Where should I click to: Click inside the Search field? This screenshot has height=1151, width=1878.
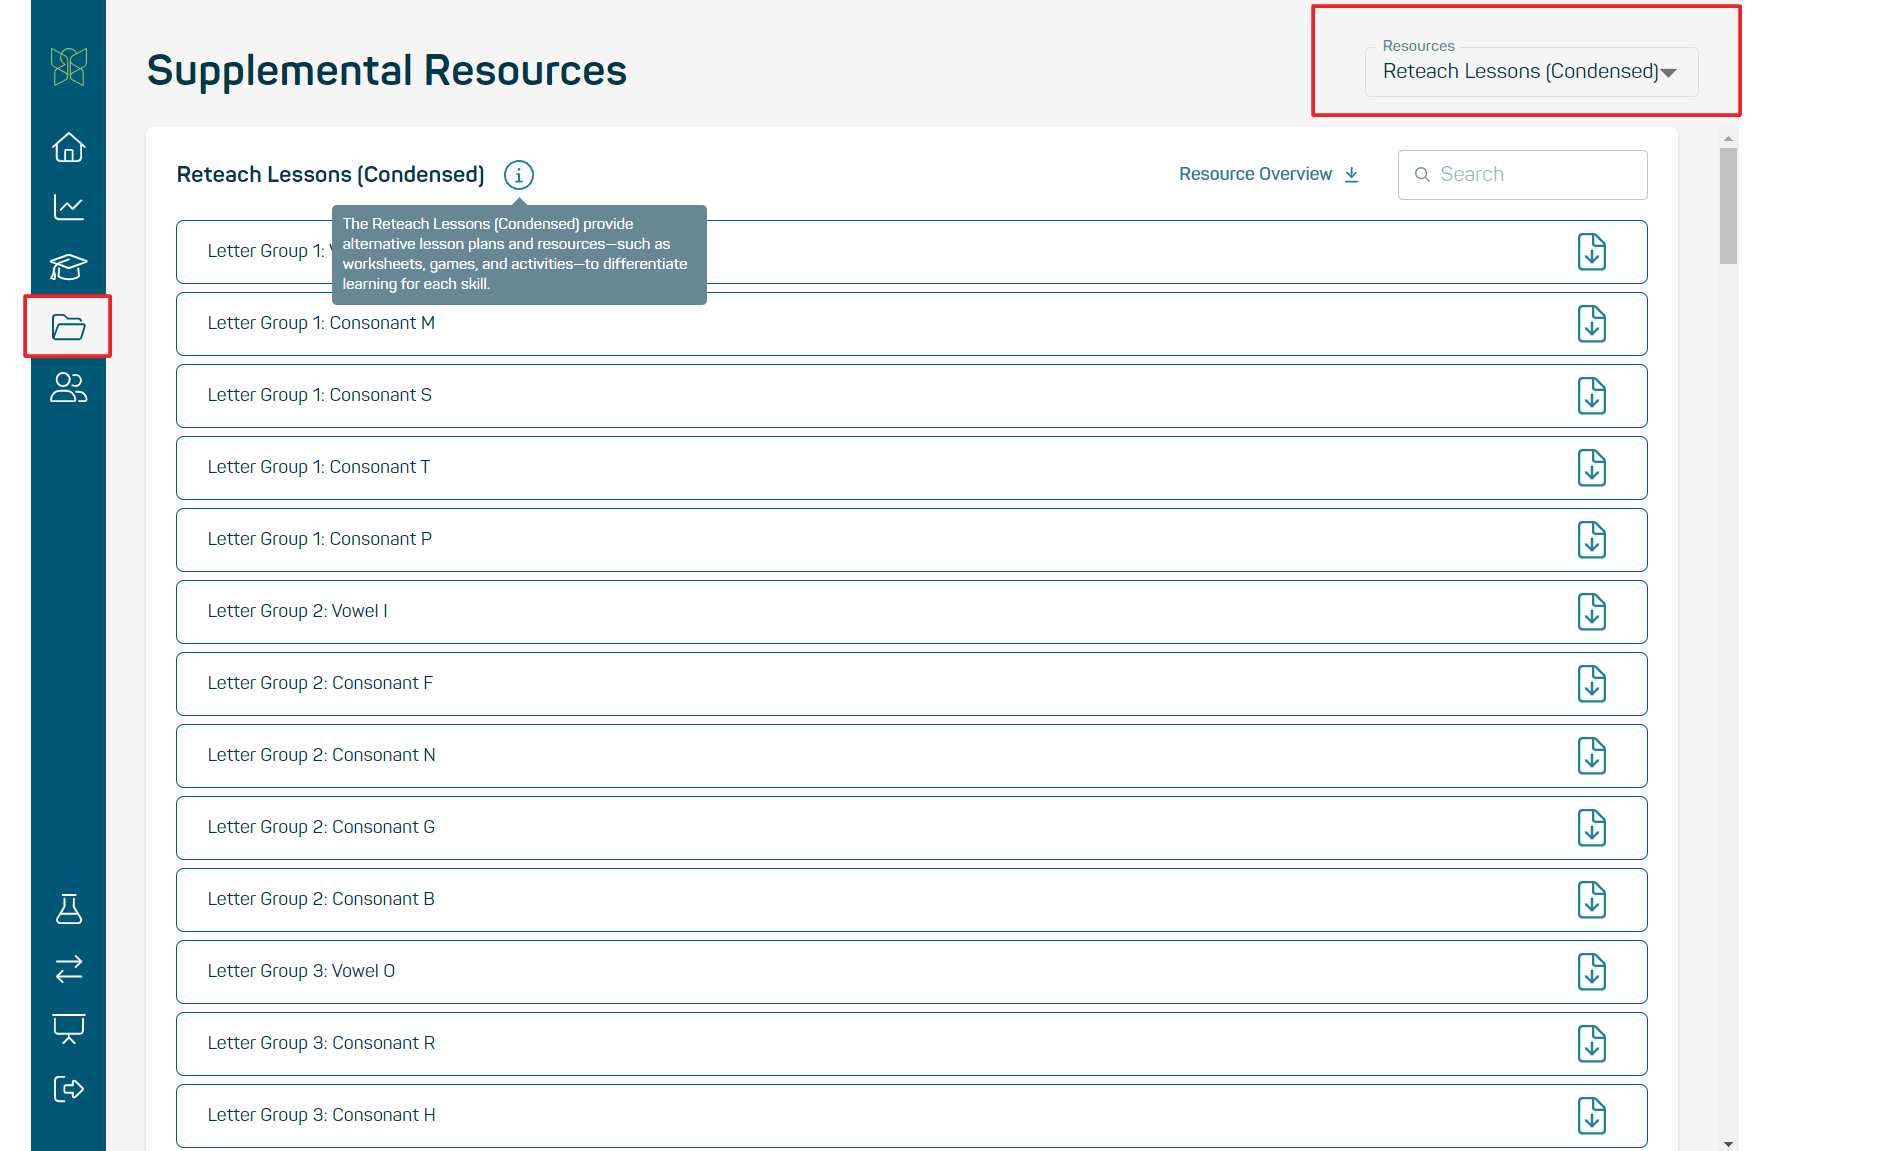(1521, 174)
